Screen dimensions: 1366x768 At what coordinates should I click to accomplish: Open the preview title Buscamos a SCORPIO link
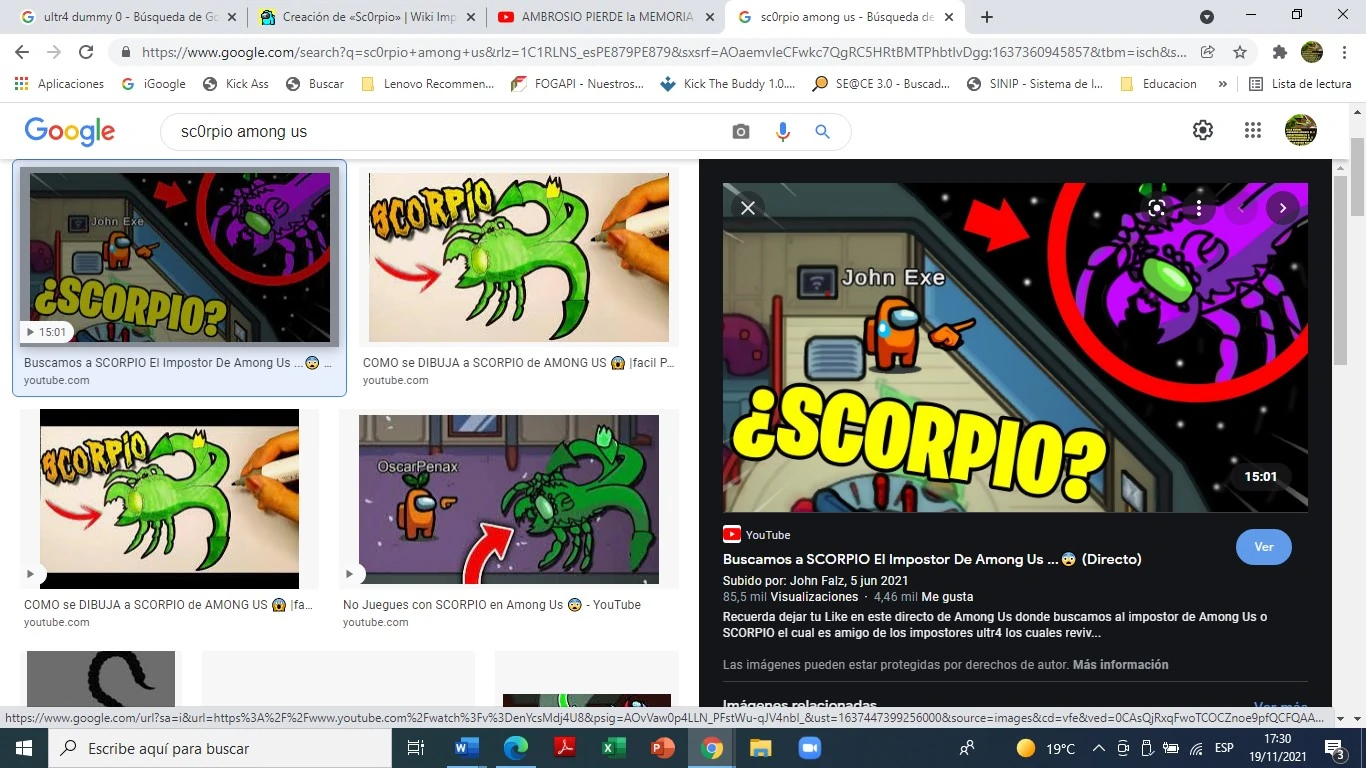coord(932,560)
